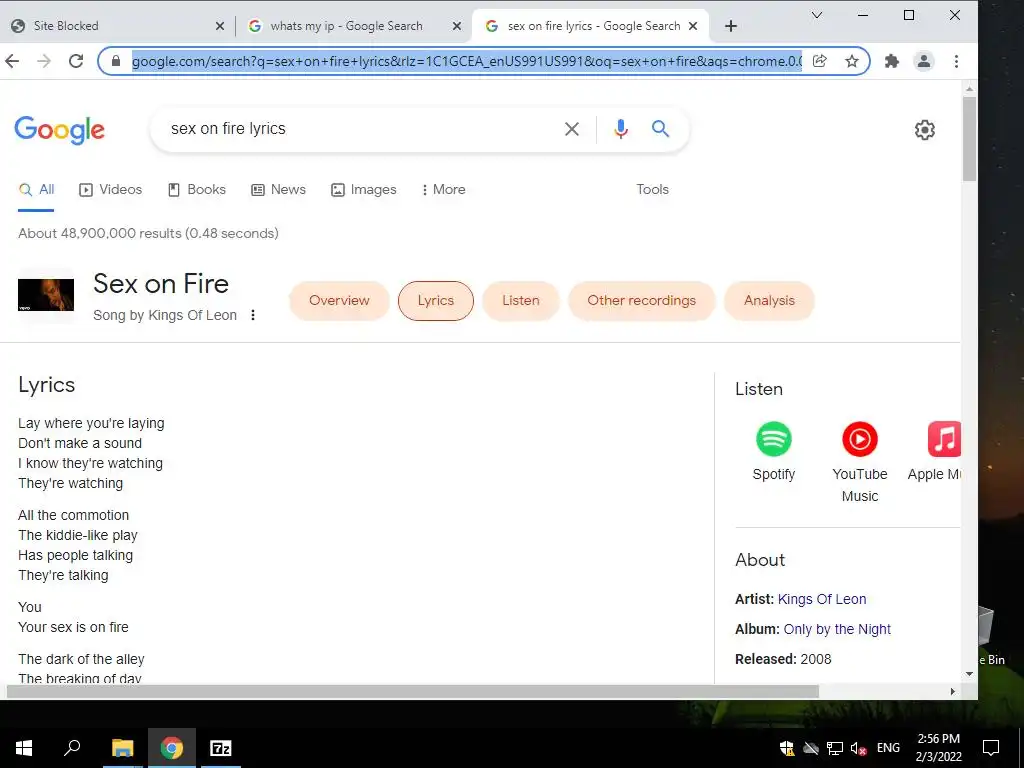Open Google settings gear
The width and height of the screenshot is (1024, 768).
(924, 130)
